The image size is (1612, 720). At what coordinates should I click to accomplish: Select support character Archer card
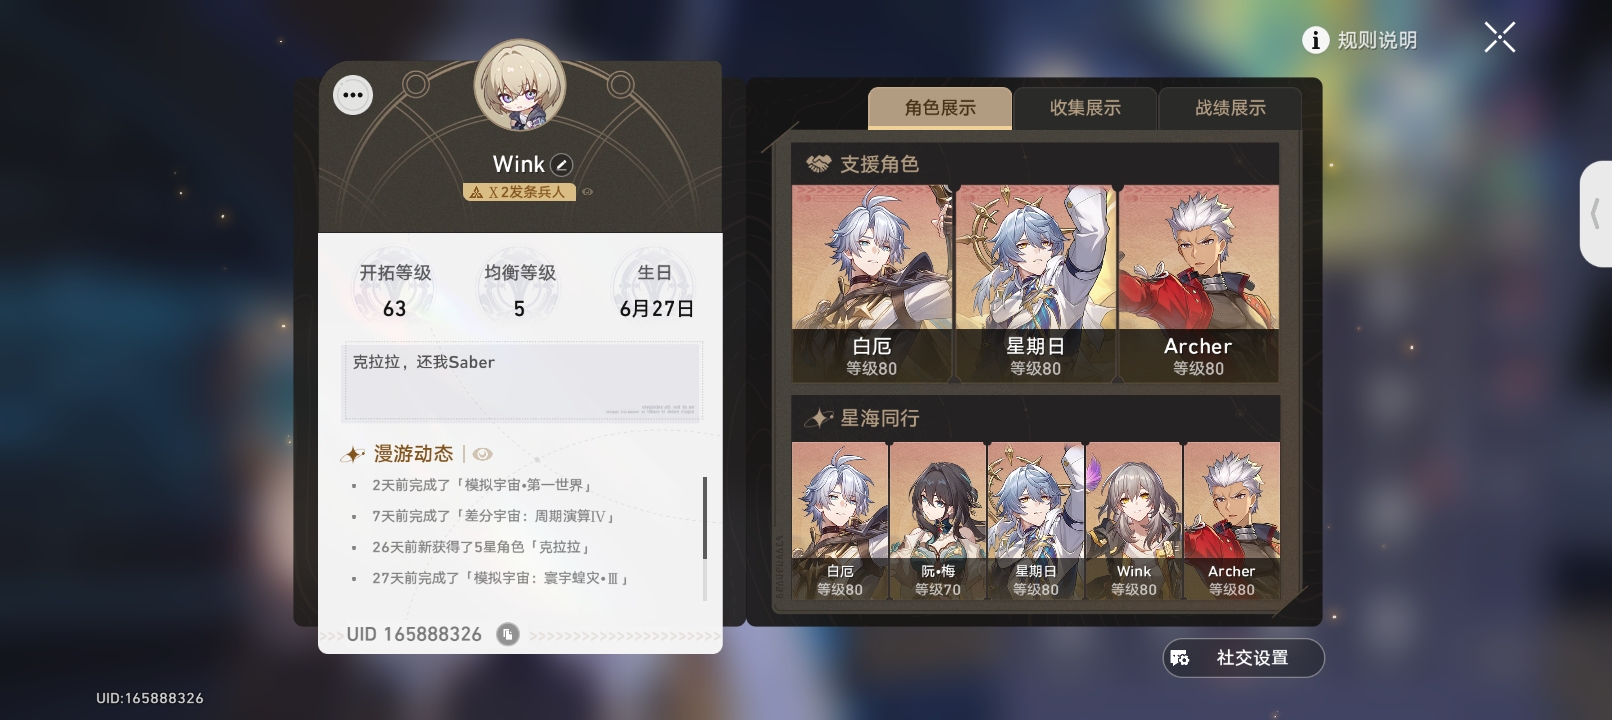tap(1198, 283)
